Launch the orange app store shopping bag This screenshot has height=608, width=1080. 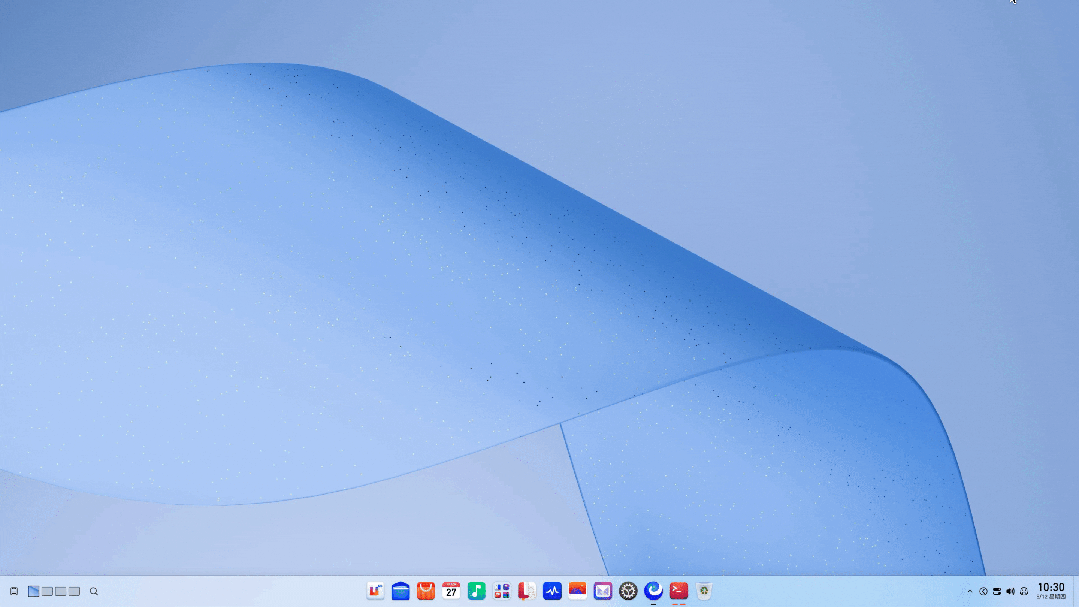[x=426, y=591]
